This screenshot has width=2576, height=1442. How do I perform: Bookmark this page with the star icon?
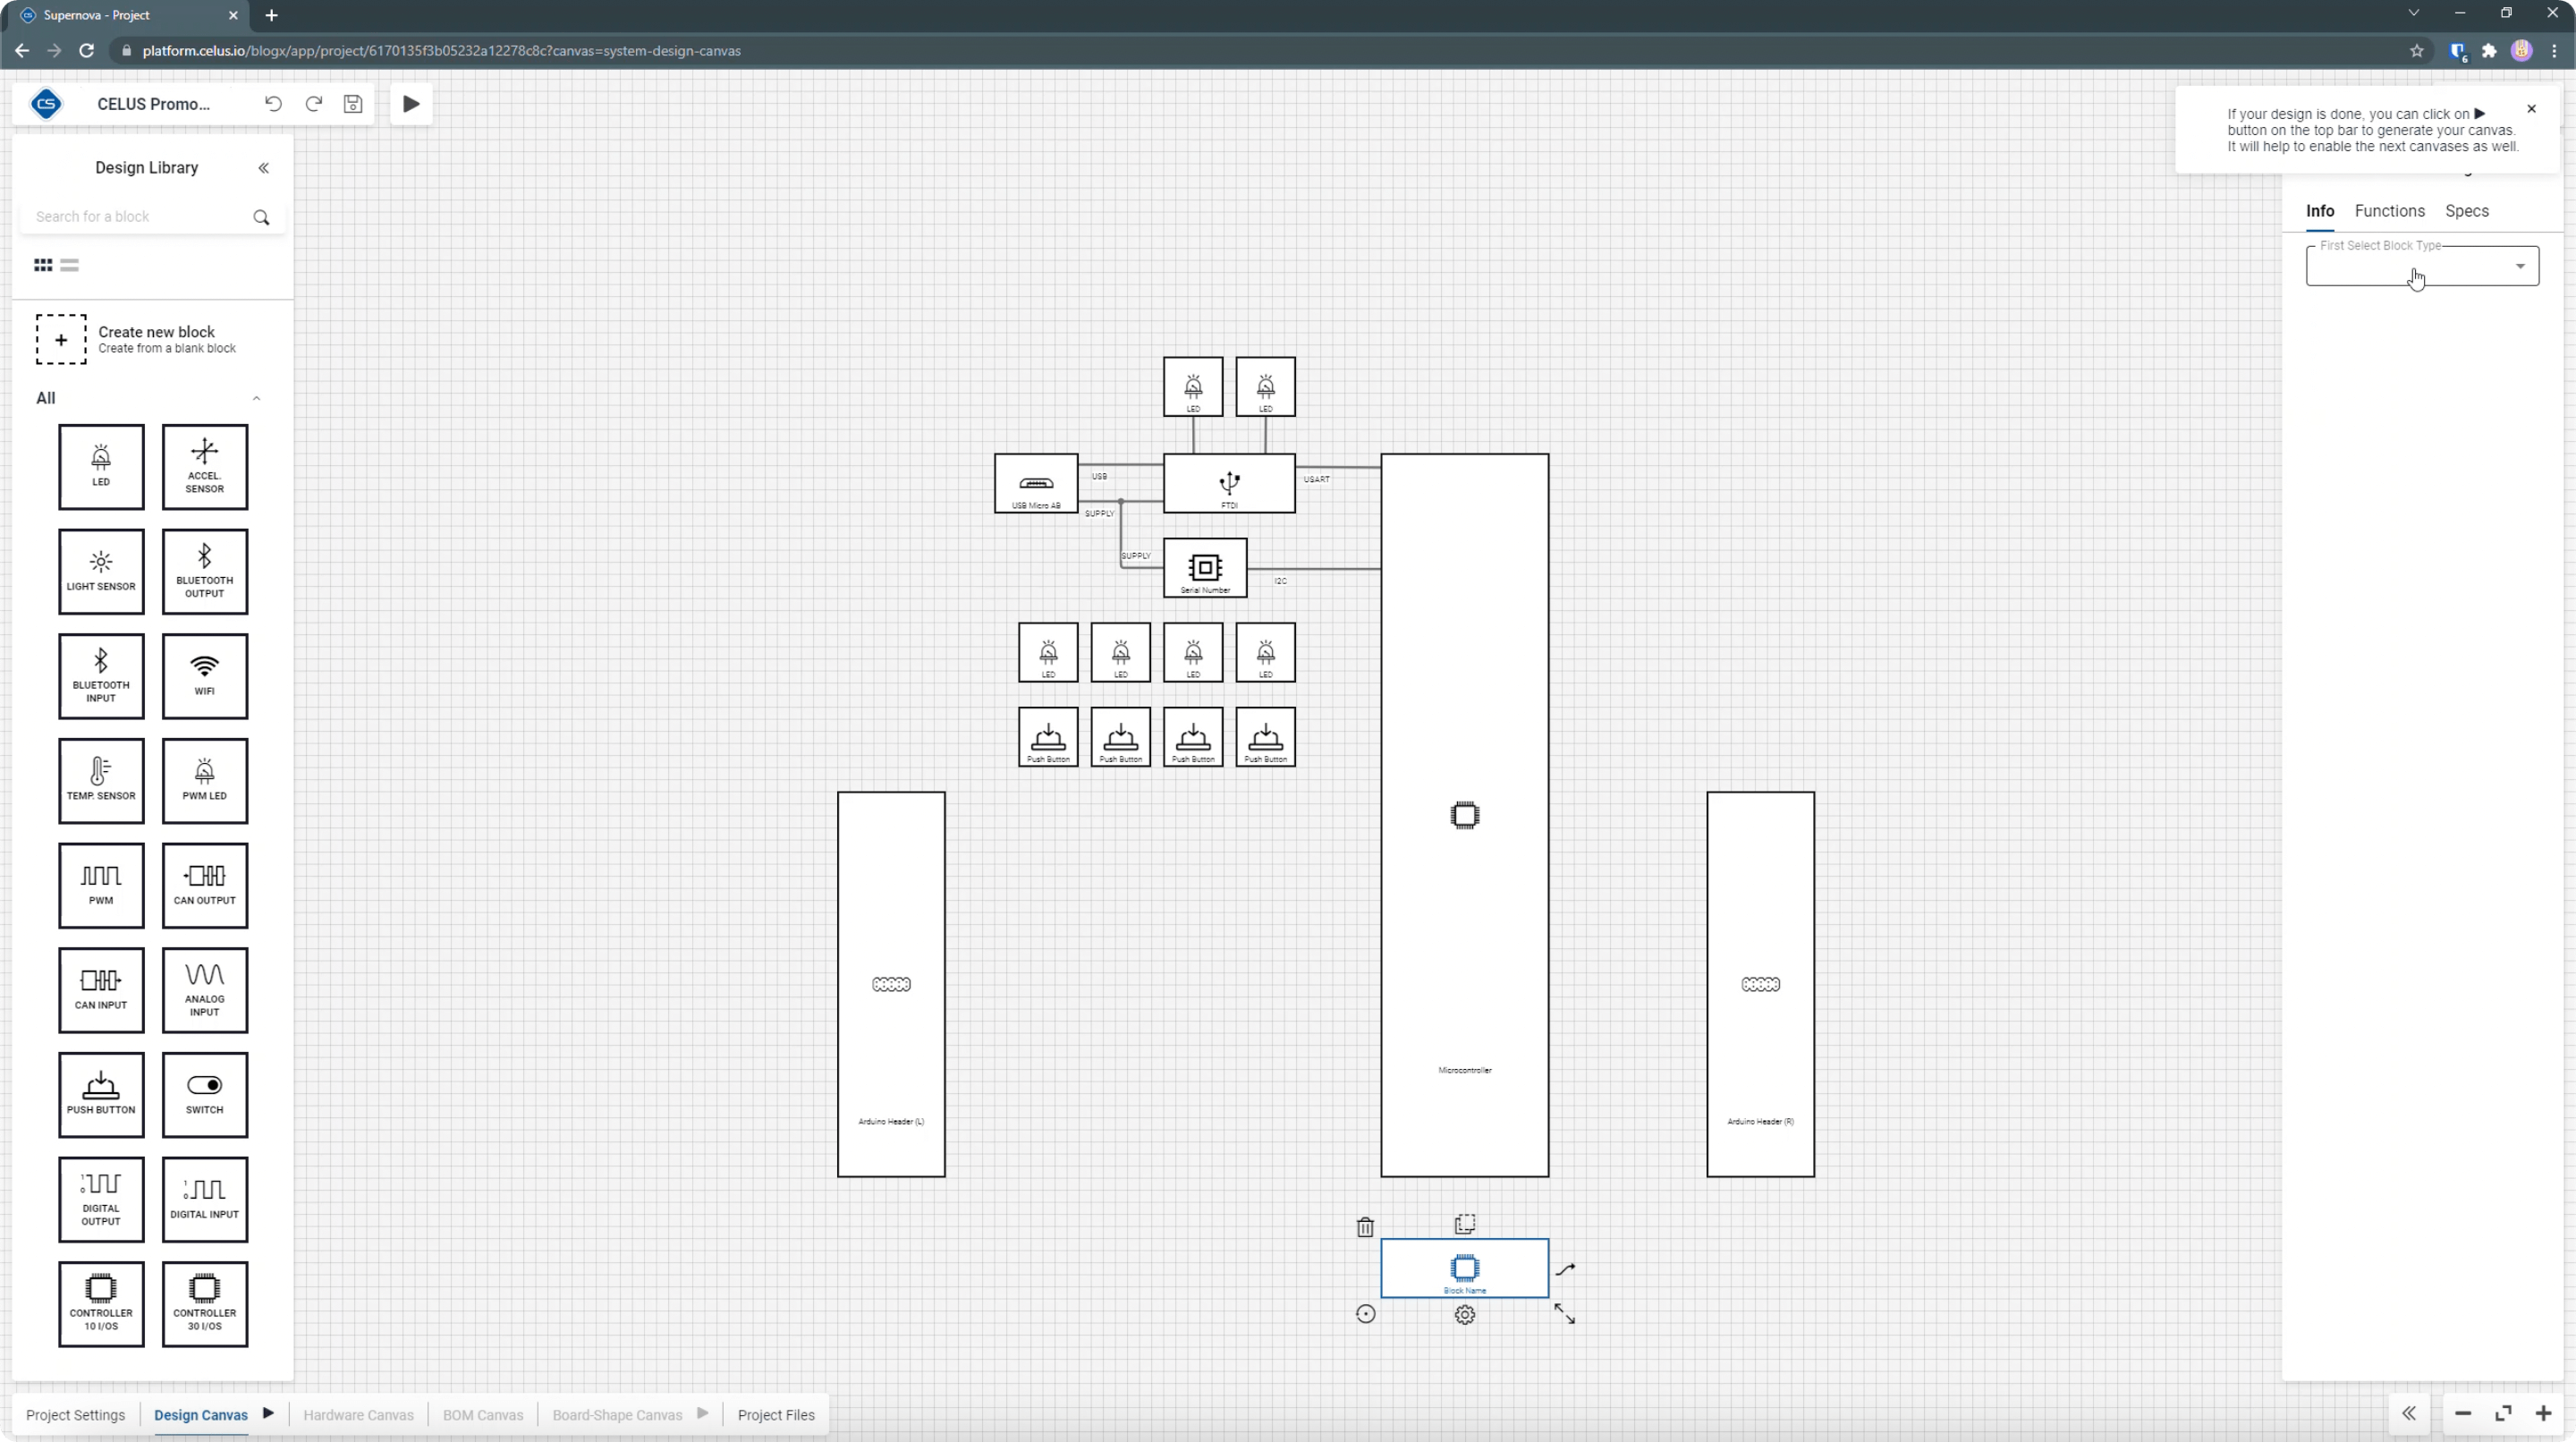click(2417, 51)
